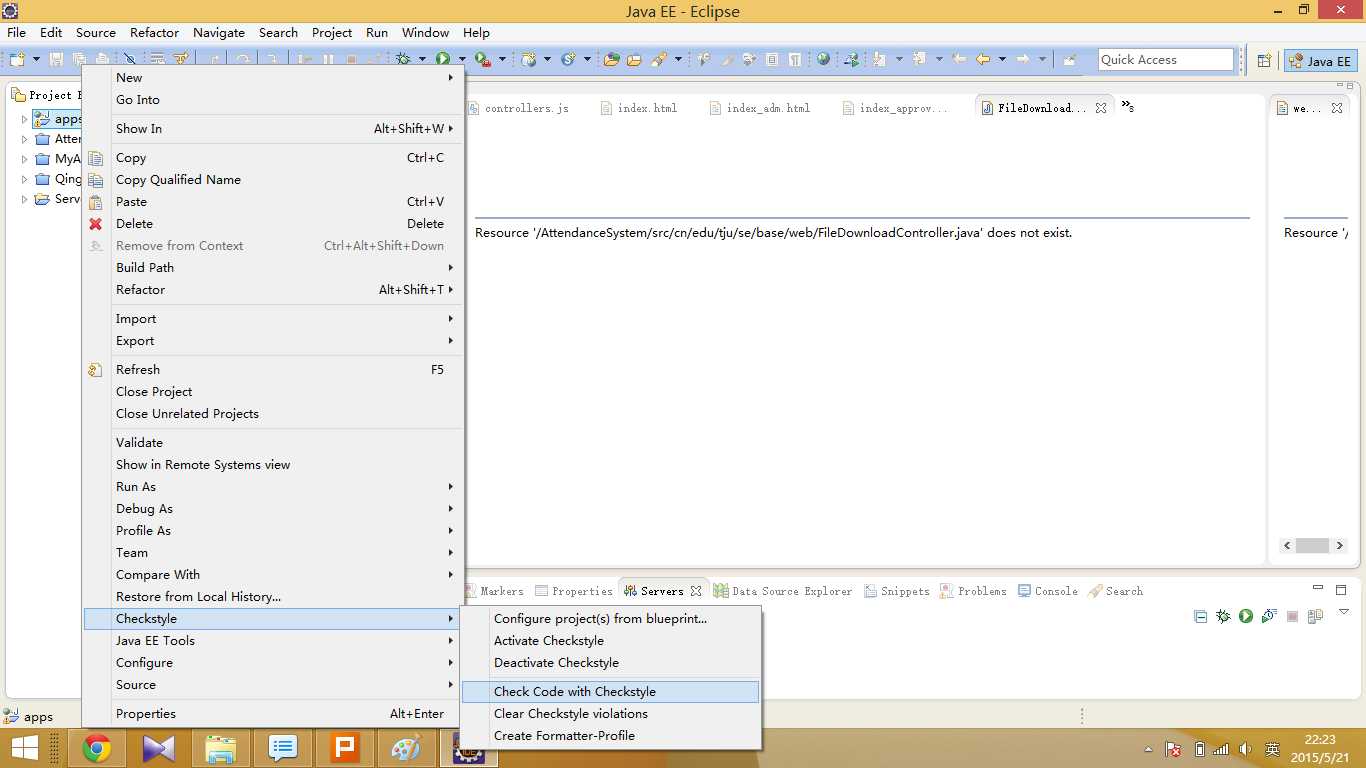Open the Paint app in taskbar
Image resolution: width=1366 pixels, height=768 pixels.
tap(407, 748)
